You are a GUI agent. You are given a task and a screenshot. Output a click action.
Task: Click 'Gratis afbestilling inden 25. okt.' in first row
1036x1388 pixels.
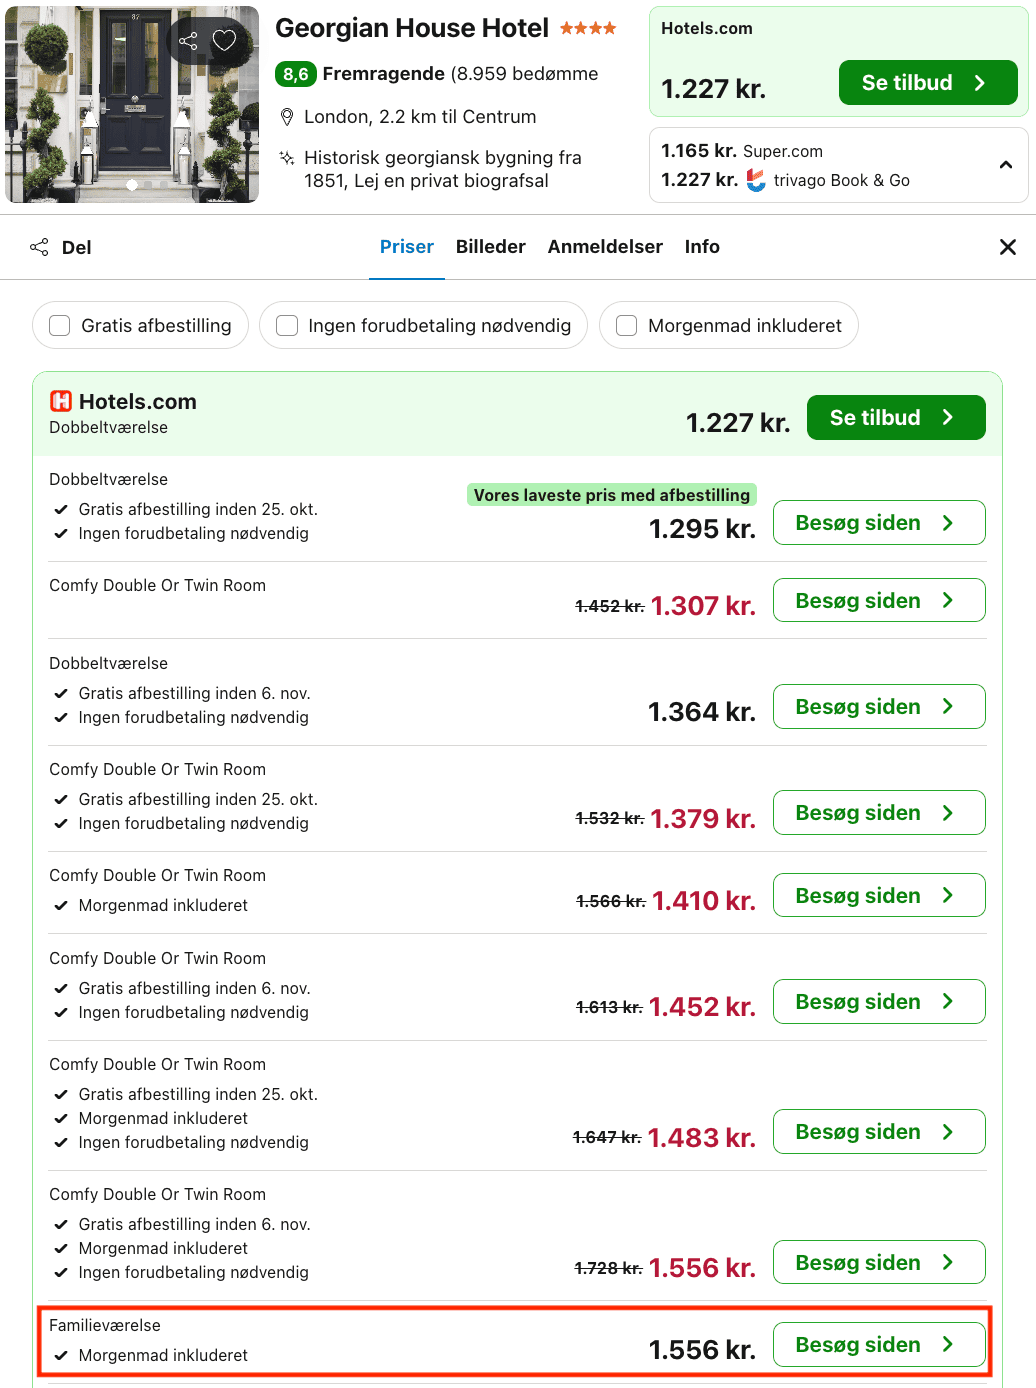pyautogui.click(x=198, y=509)
